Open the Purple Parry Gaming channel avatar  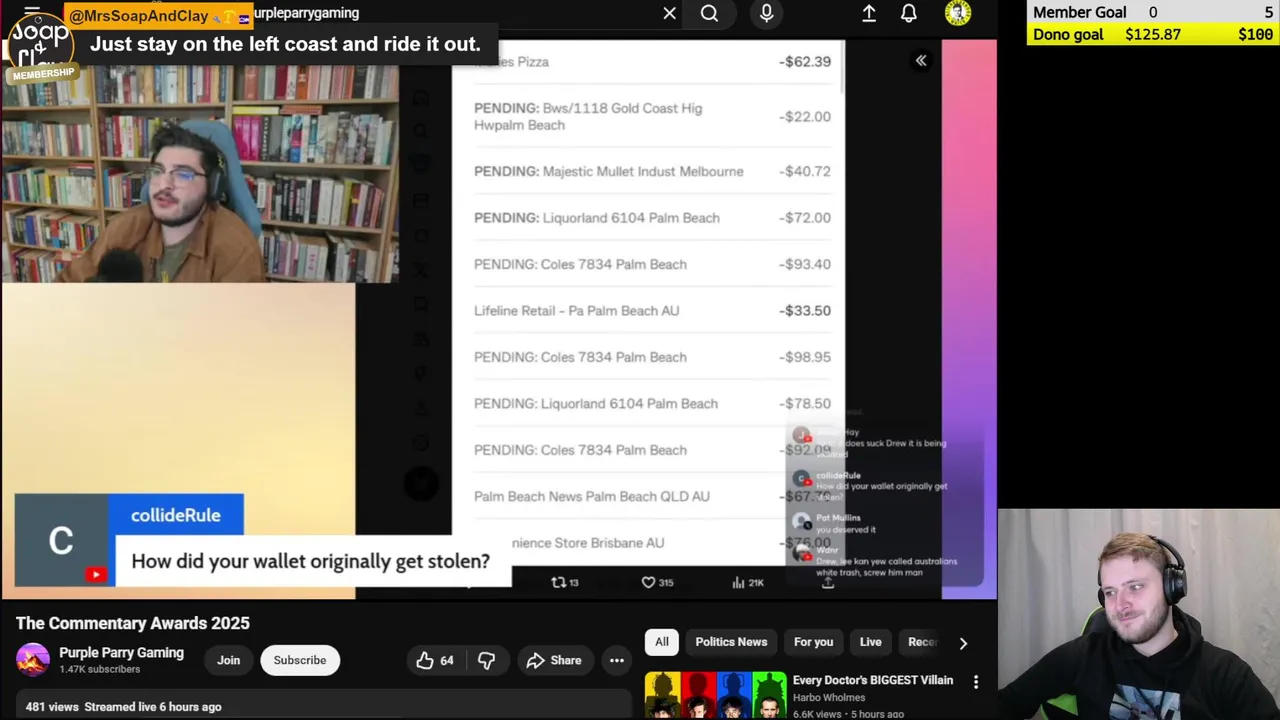pyautogui.click(x=32, y=660)
